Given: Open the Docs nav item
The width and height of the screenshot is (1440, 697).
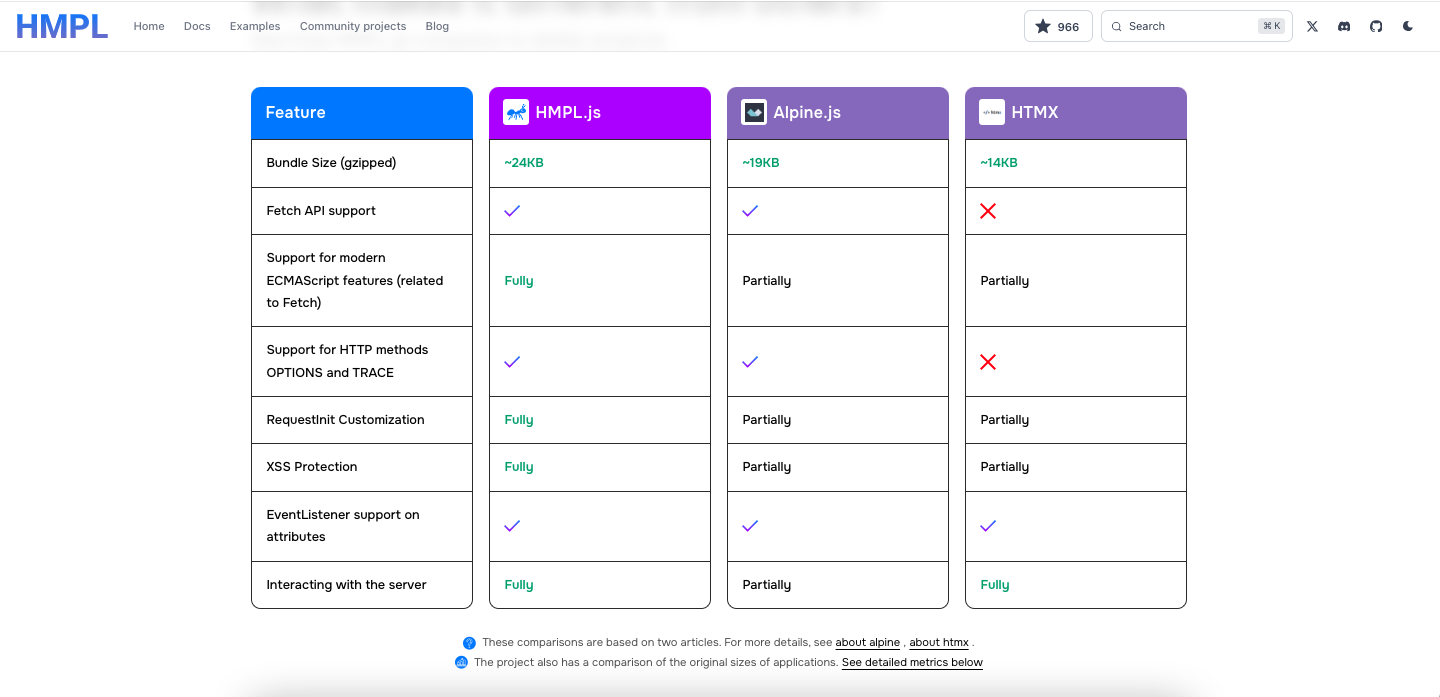Looking at the screenshot, I should (x=197, y=26).
